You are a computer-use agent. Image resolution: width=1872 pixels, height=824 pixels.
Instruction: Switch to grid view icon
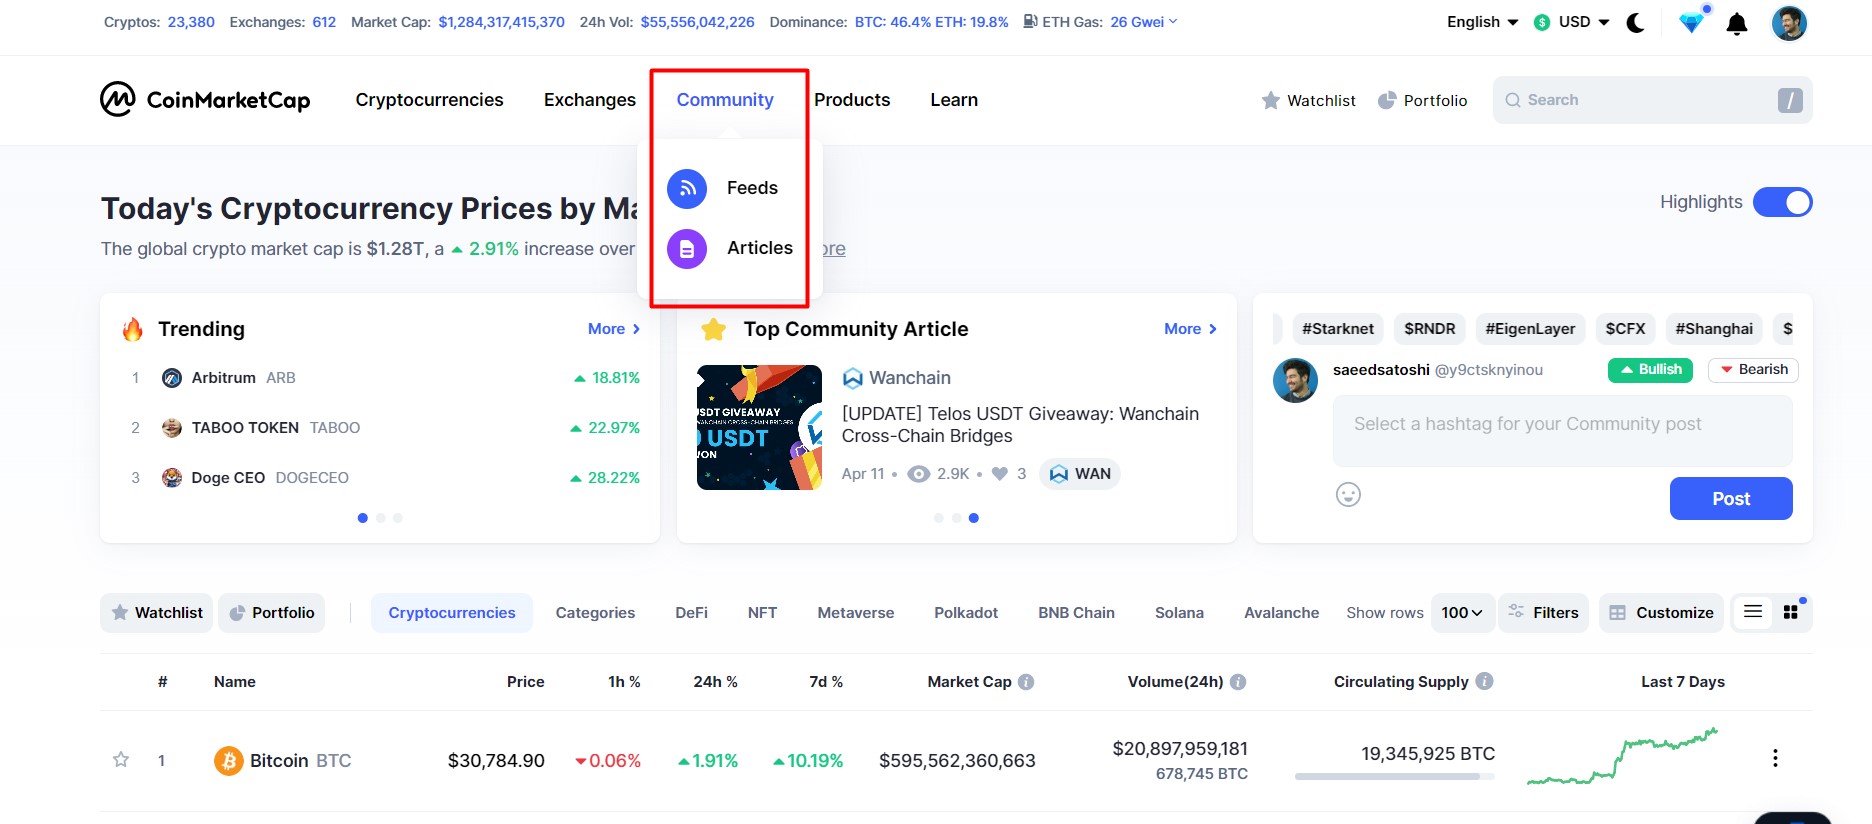[1790, 612]
